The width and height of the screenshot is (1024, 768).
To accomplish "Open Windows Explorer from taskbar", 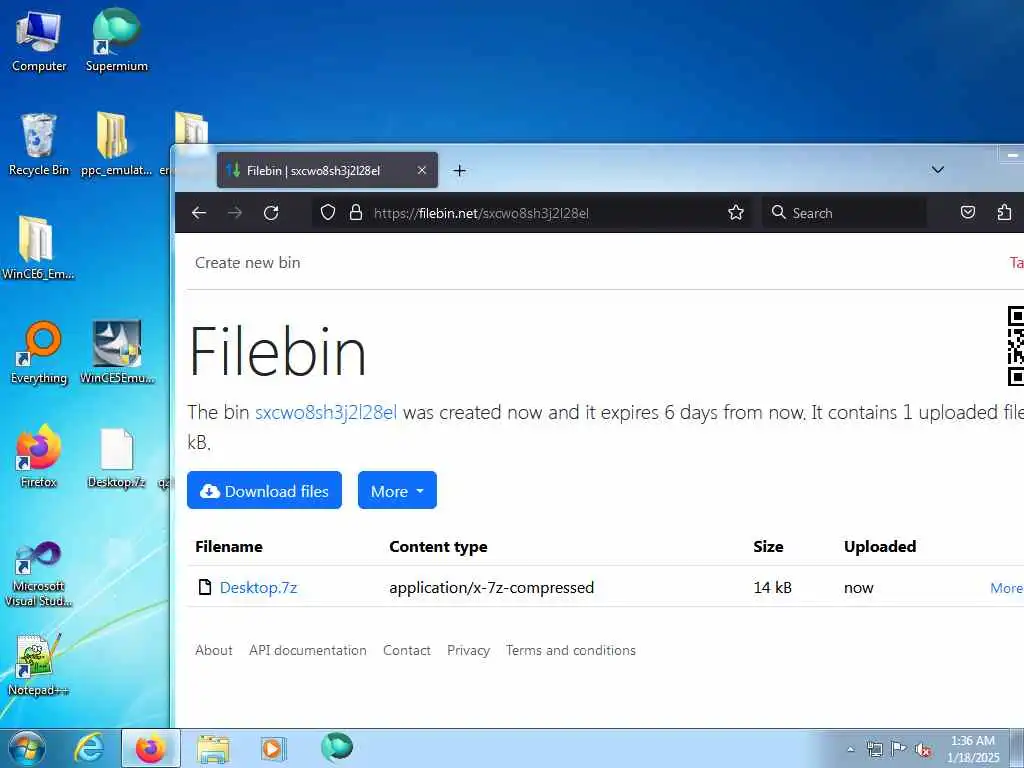I will click(213, 748).
